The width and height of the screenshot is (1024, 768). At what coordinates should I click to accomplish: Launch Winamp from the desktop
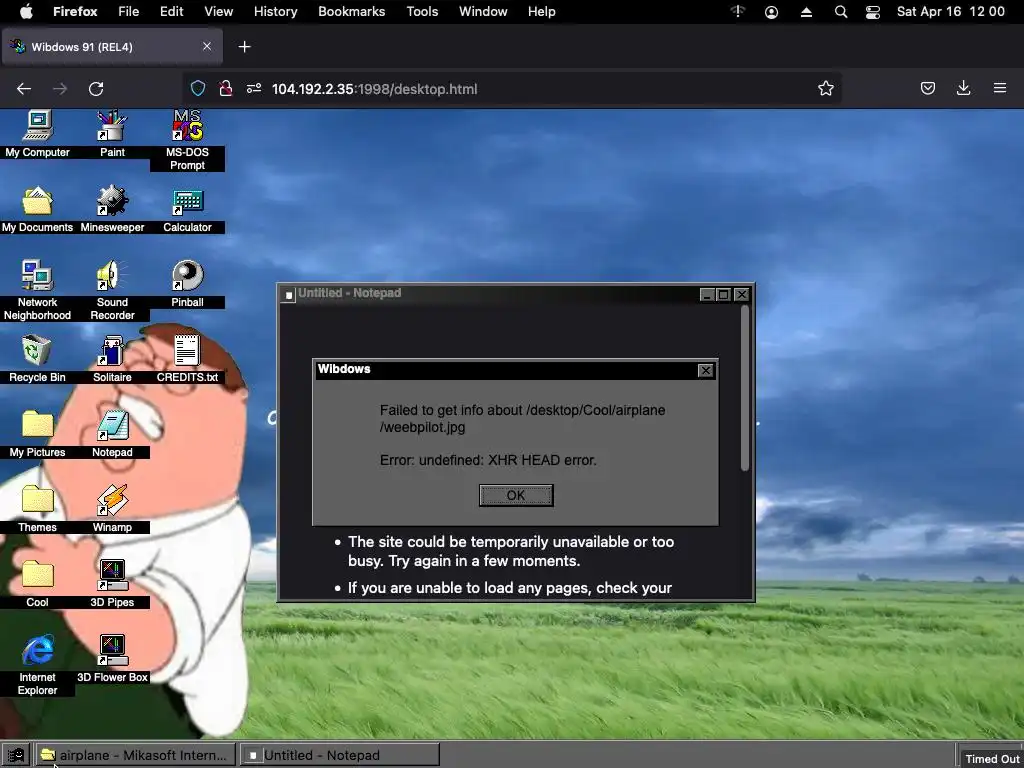pyautogui.click(x=112, y=509)
